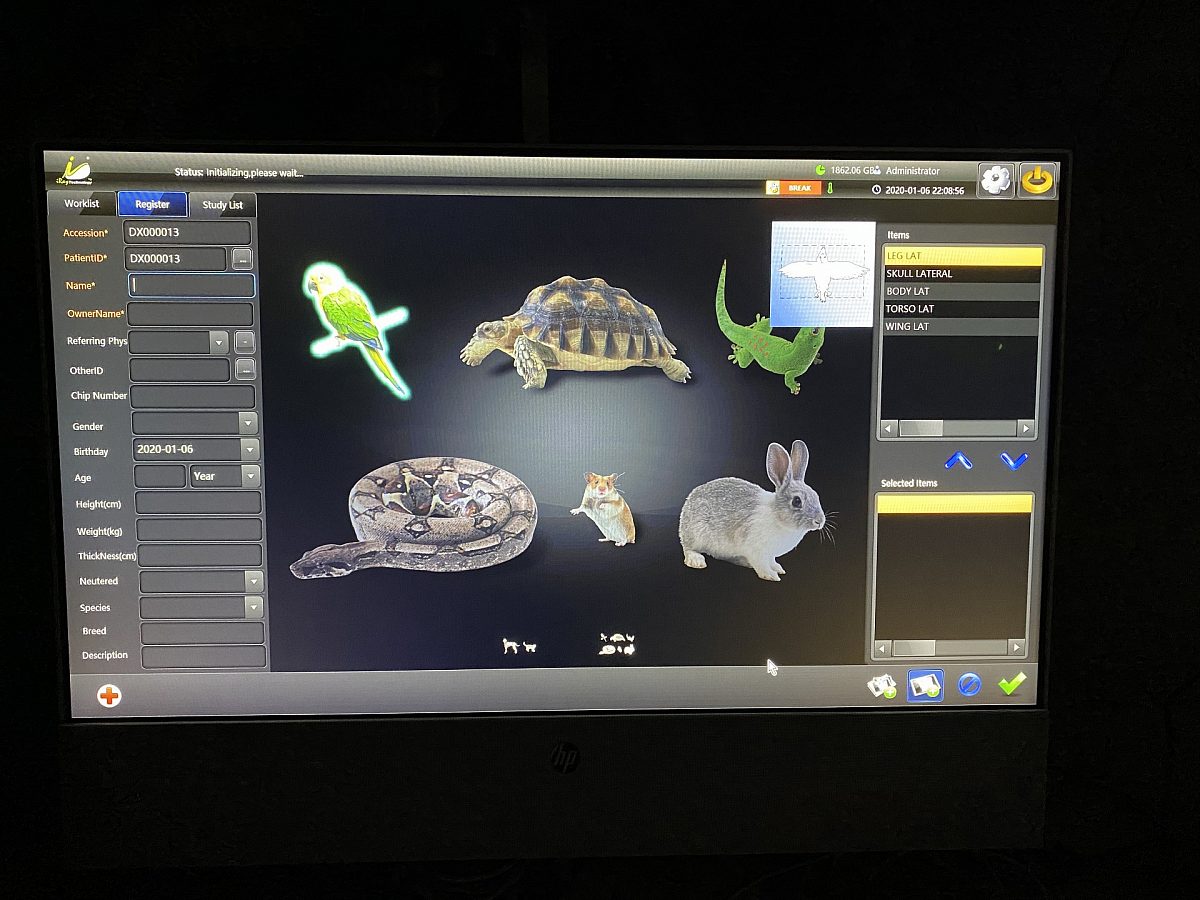Click the Age number field
Screen dimensions: 1200x900
[159, 476]
